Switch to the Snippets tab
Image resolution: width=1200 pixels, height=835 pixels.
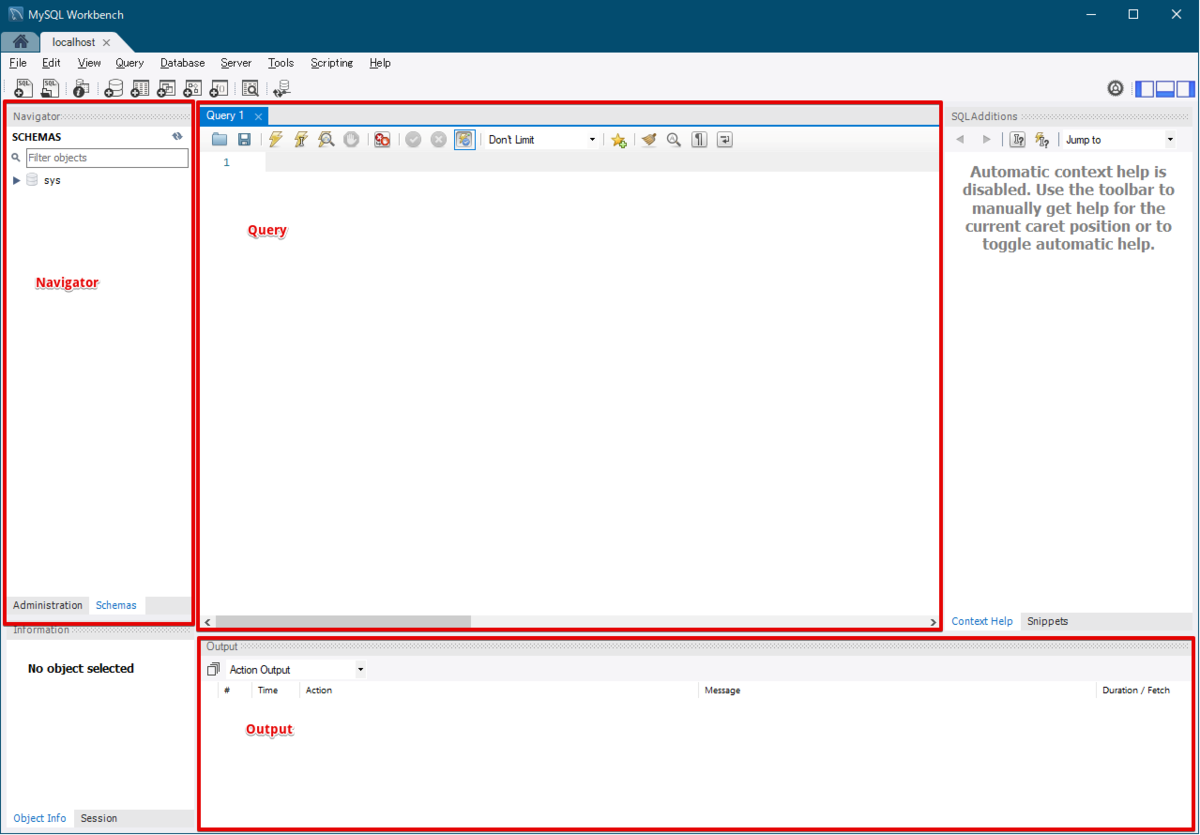pos(1047,621)
